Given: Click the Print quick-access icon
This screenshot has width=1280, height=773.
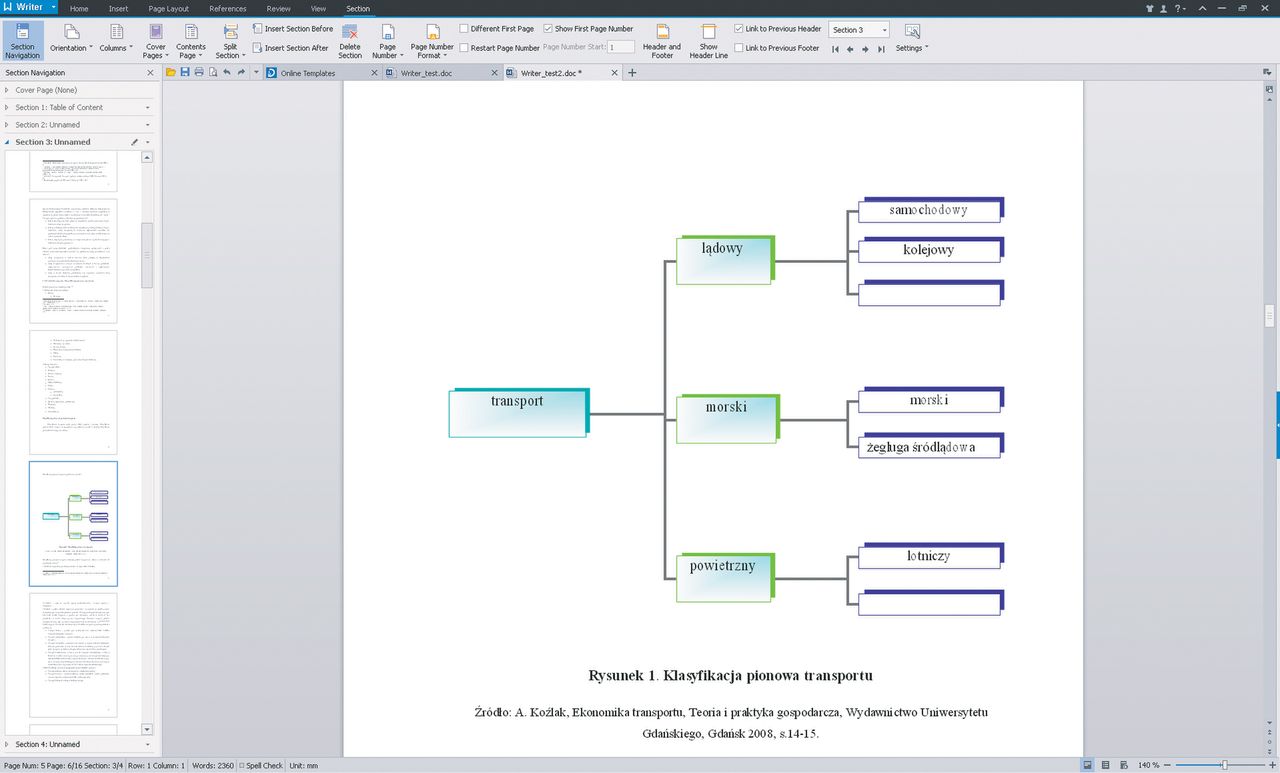Looking at the screenshot, I should pyautogui.click(x=199, y=73).
